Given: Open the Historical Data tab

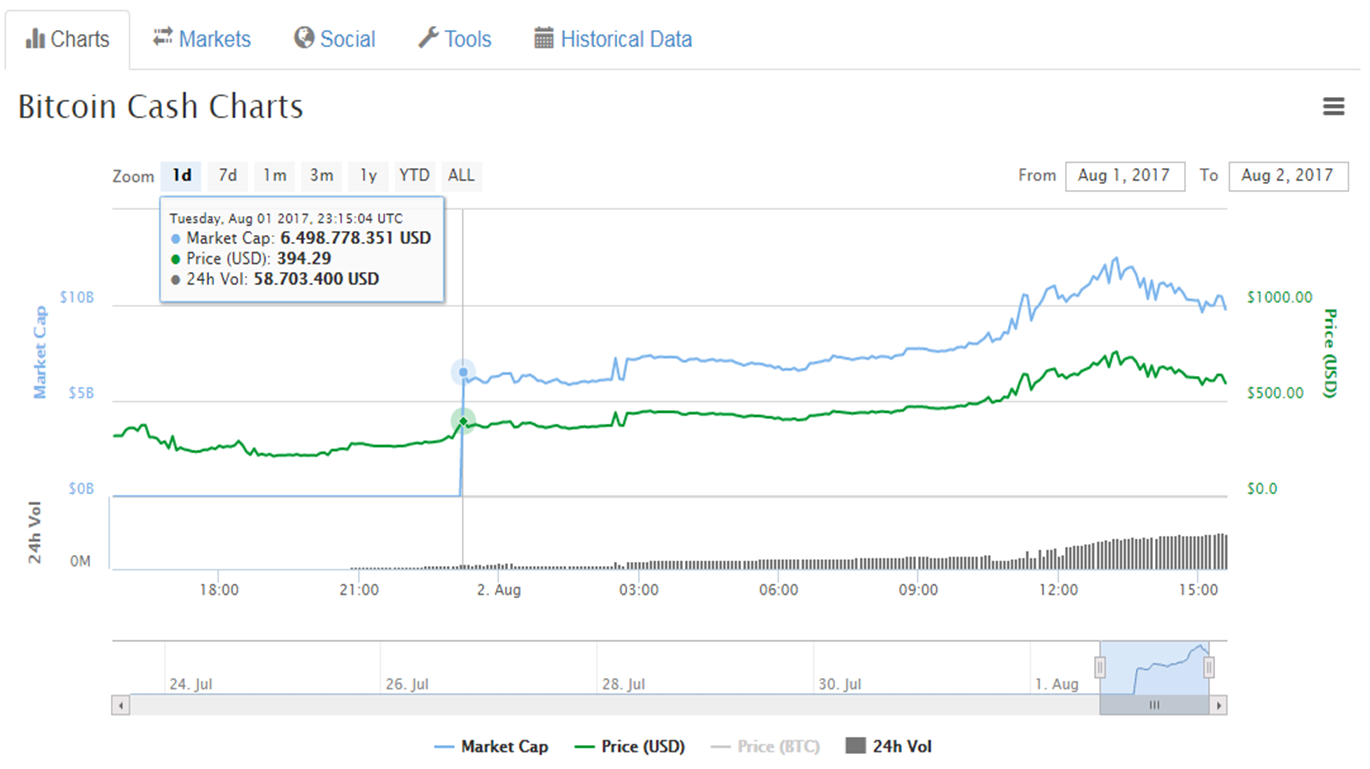Looking at the screenshot, I should 613,39.
